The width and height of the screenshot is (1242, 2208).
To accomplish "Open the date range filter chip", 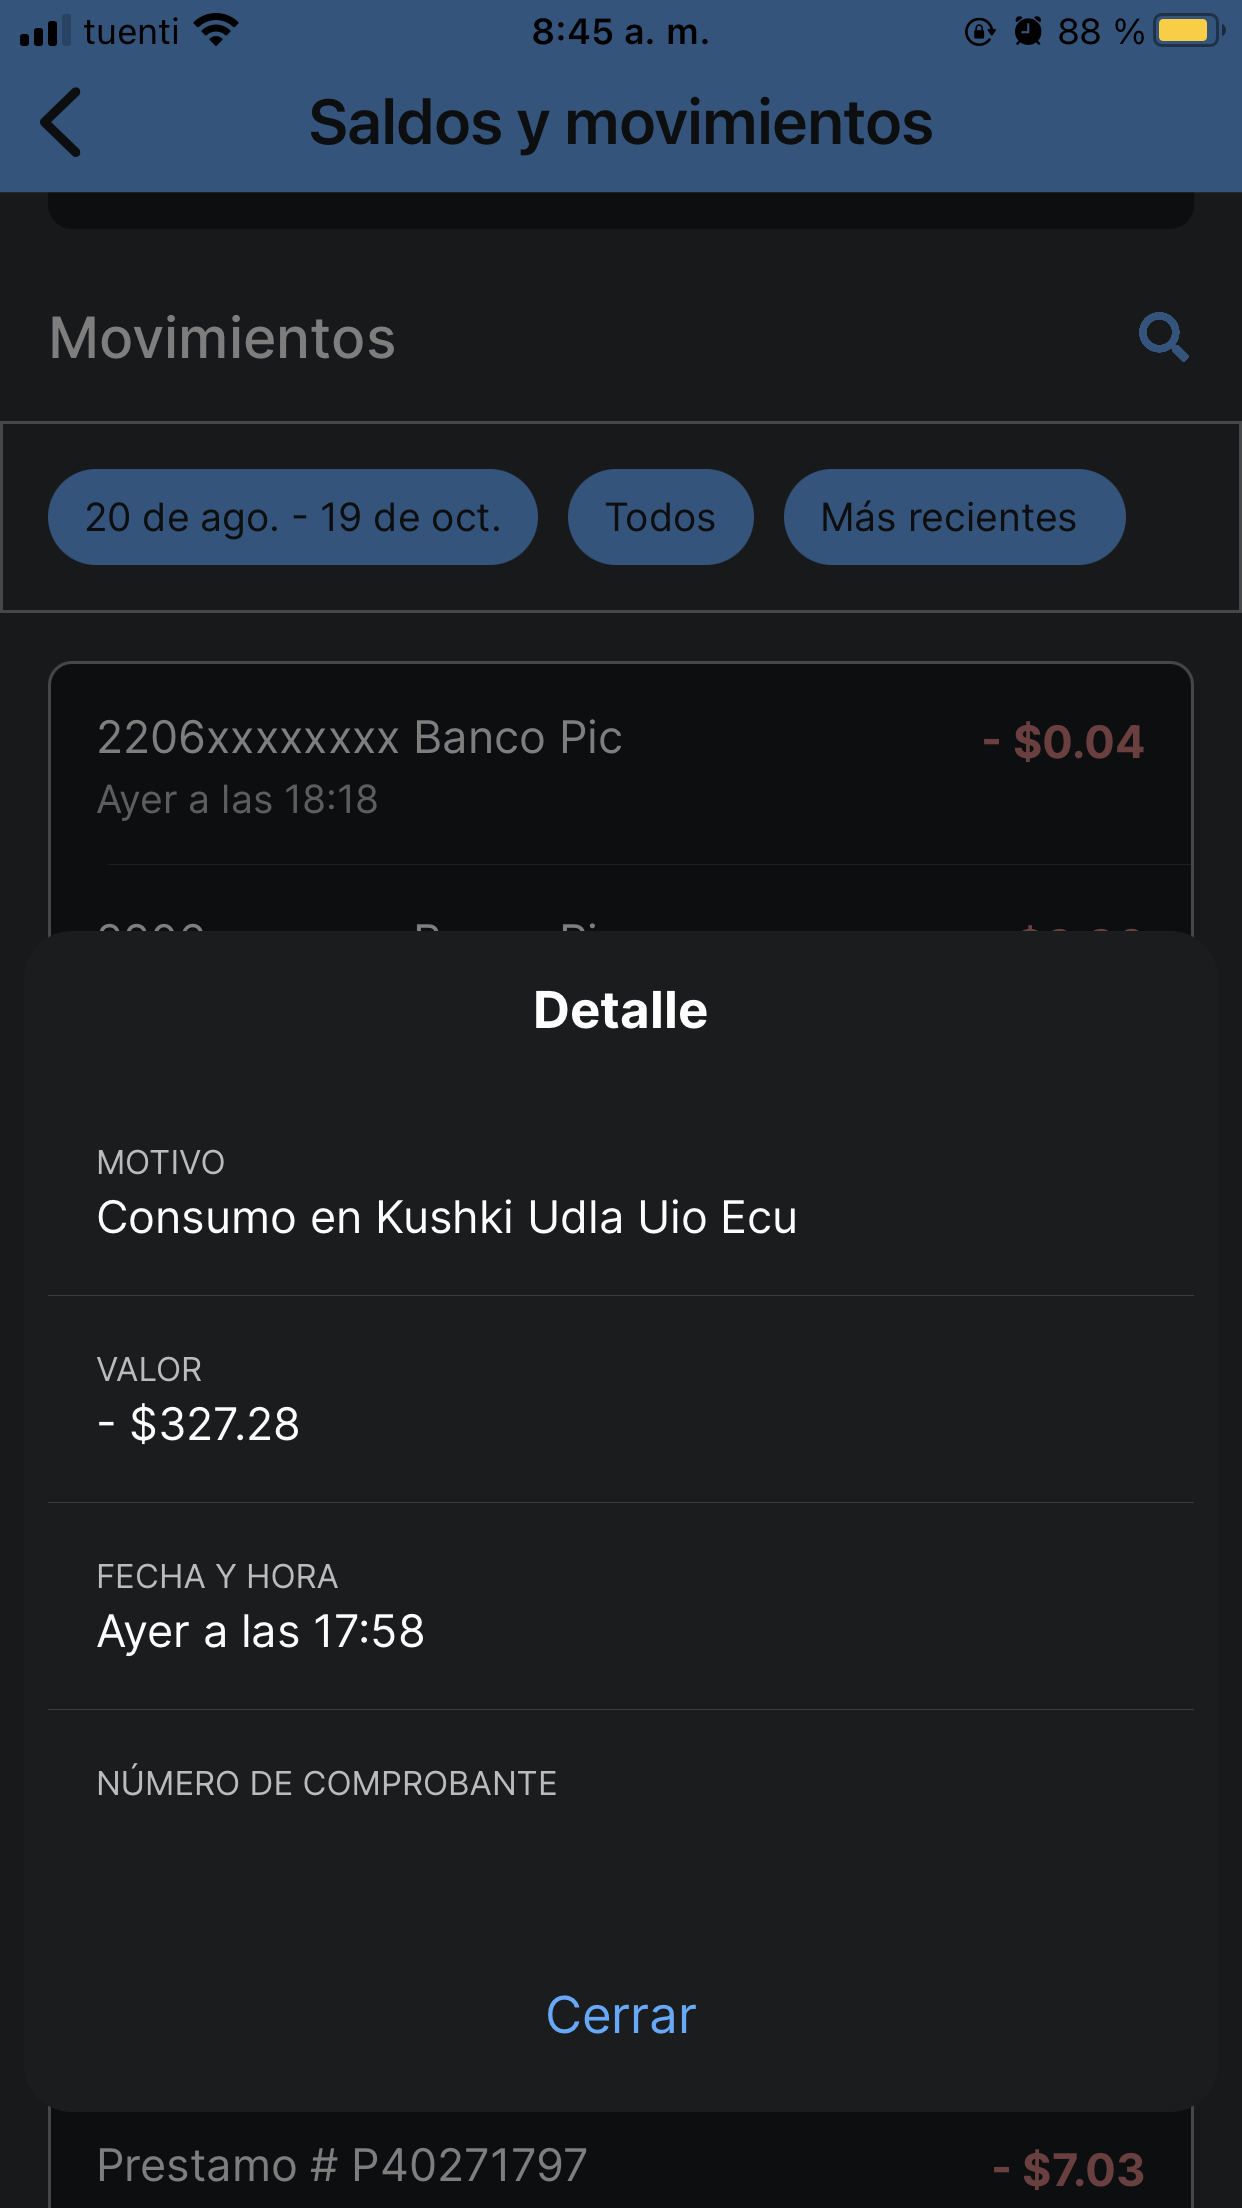I will pyautogui.click(x=293, y=517).
